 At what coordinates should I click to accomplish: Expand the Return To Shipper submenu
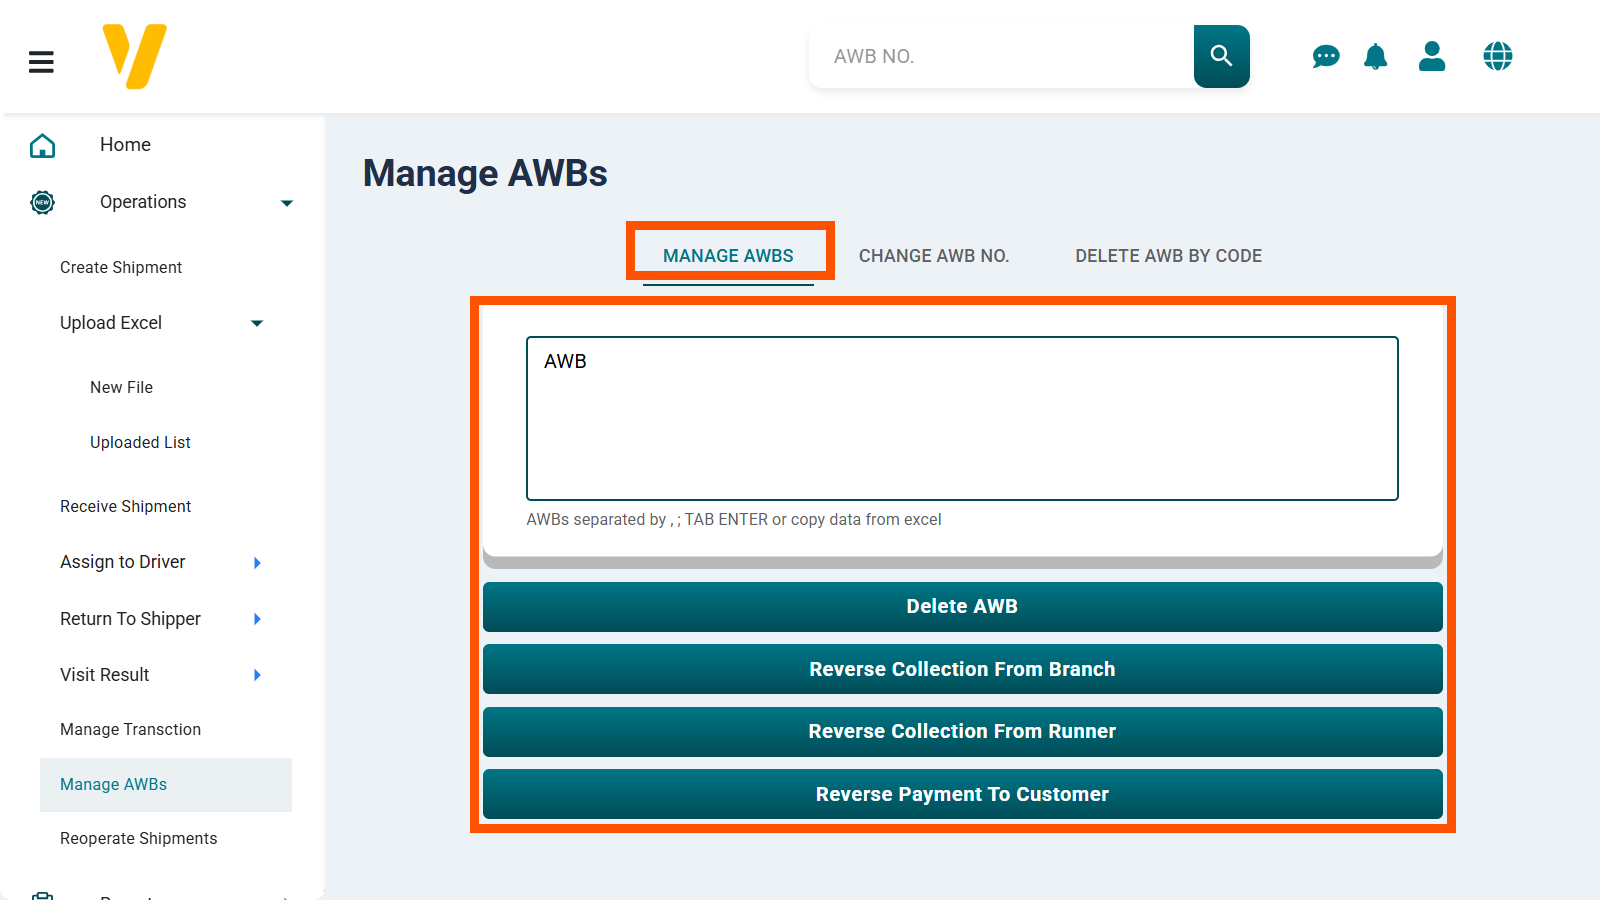point(257,618)
